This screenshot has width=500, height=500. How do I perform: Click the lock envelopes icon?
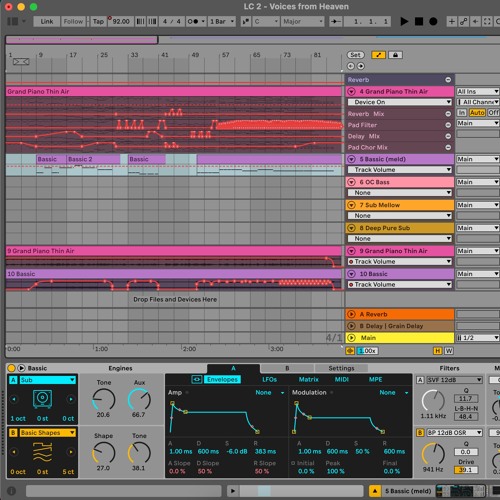(395, 55)
